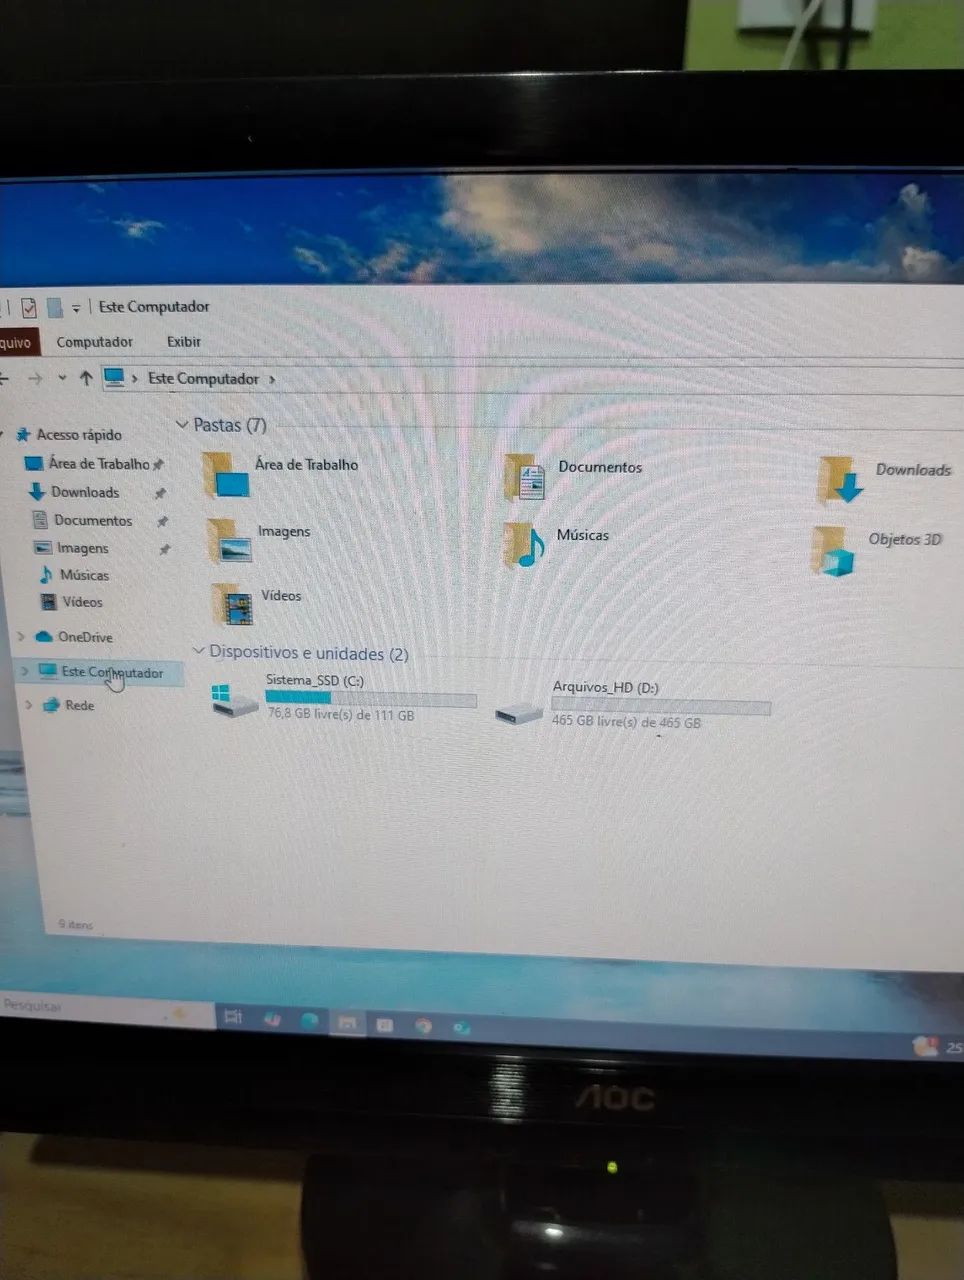
Task: Open the recent locations dropdown arrow
Action: 62,378
